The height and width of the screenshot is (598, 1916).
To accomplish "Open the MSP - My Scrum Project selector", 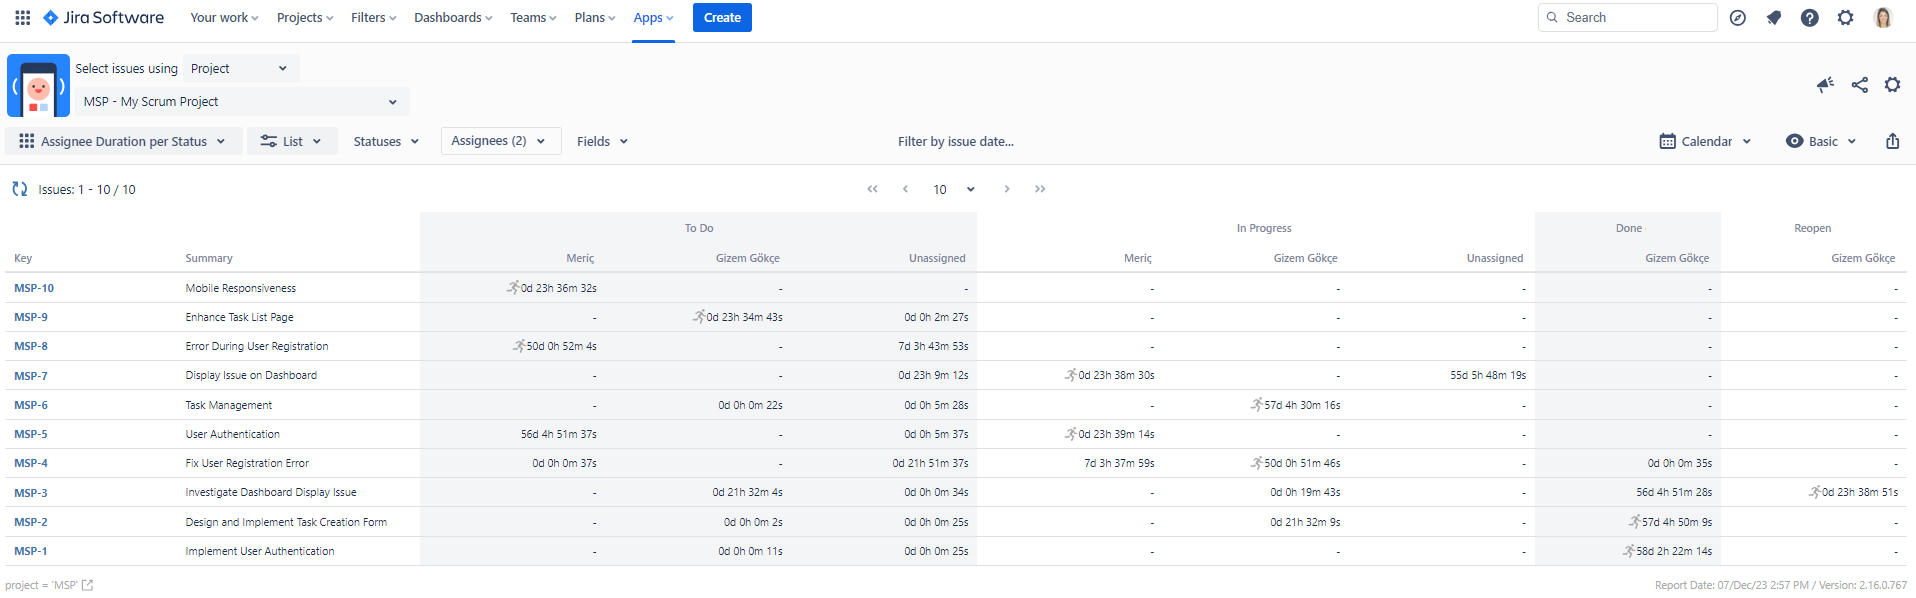I will coord(242,102).
